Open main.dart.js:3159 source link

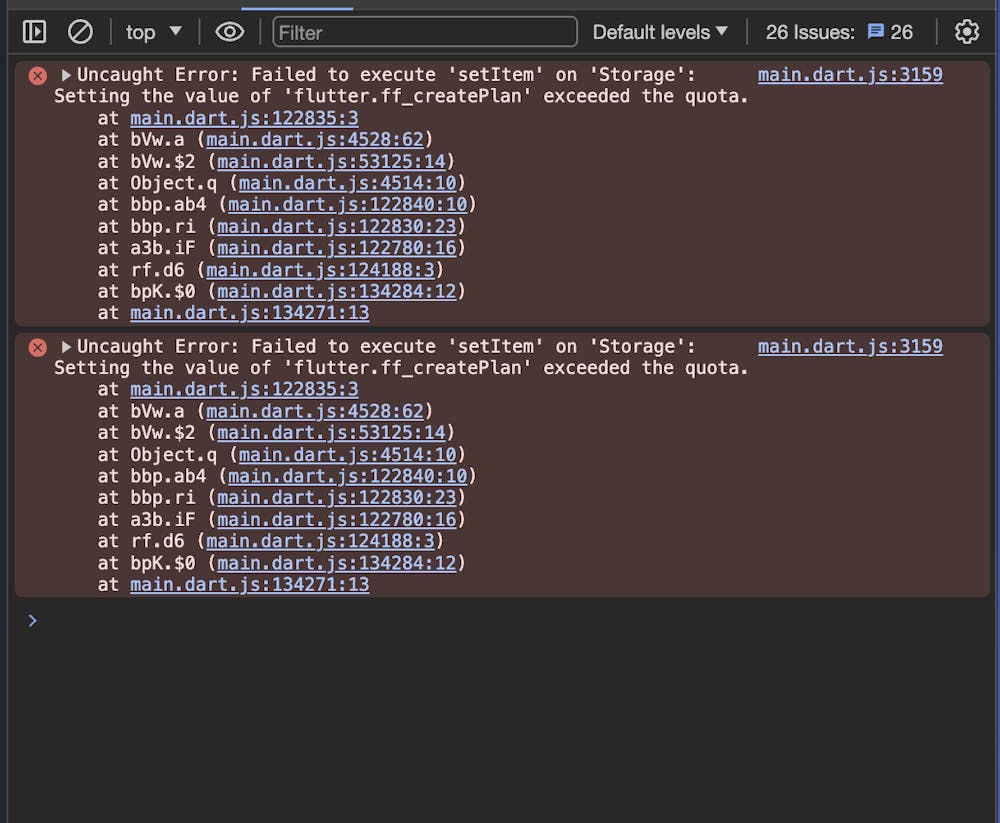850,74
